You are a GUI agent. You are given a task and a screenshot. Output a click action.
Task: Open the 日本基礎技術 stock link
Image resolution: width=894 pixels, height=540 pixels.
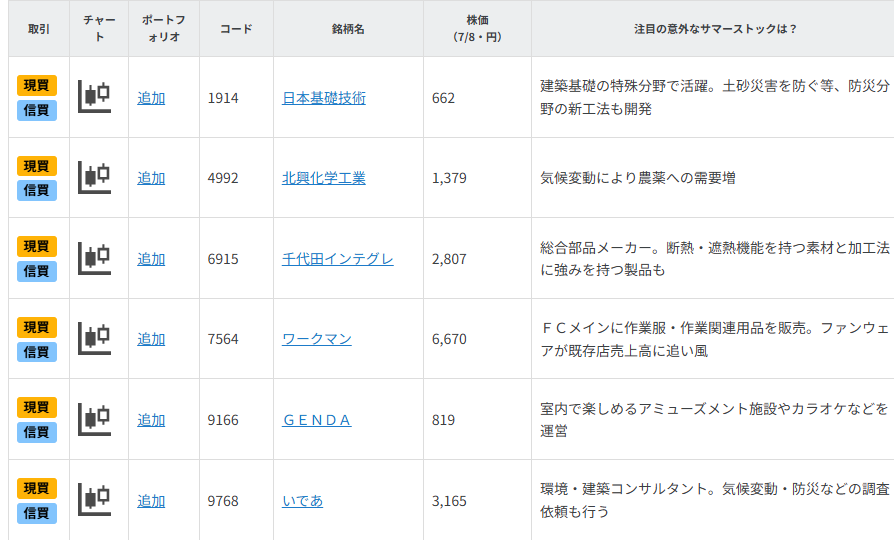(324, 98)
